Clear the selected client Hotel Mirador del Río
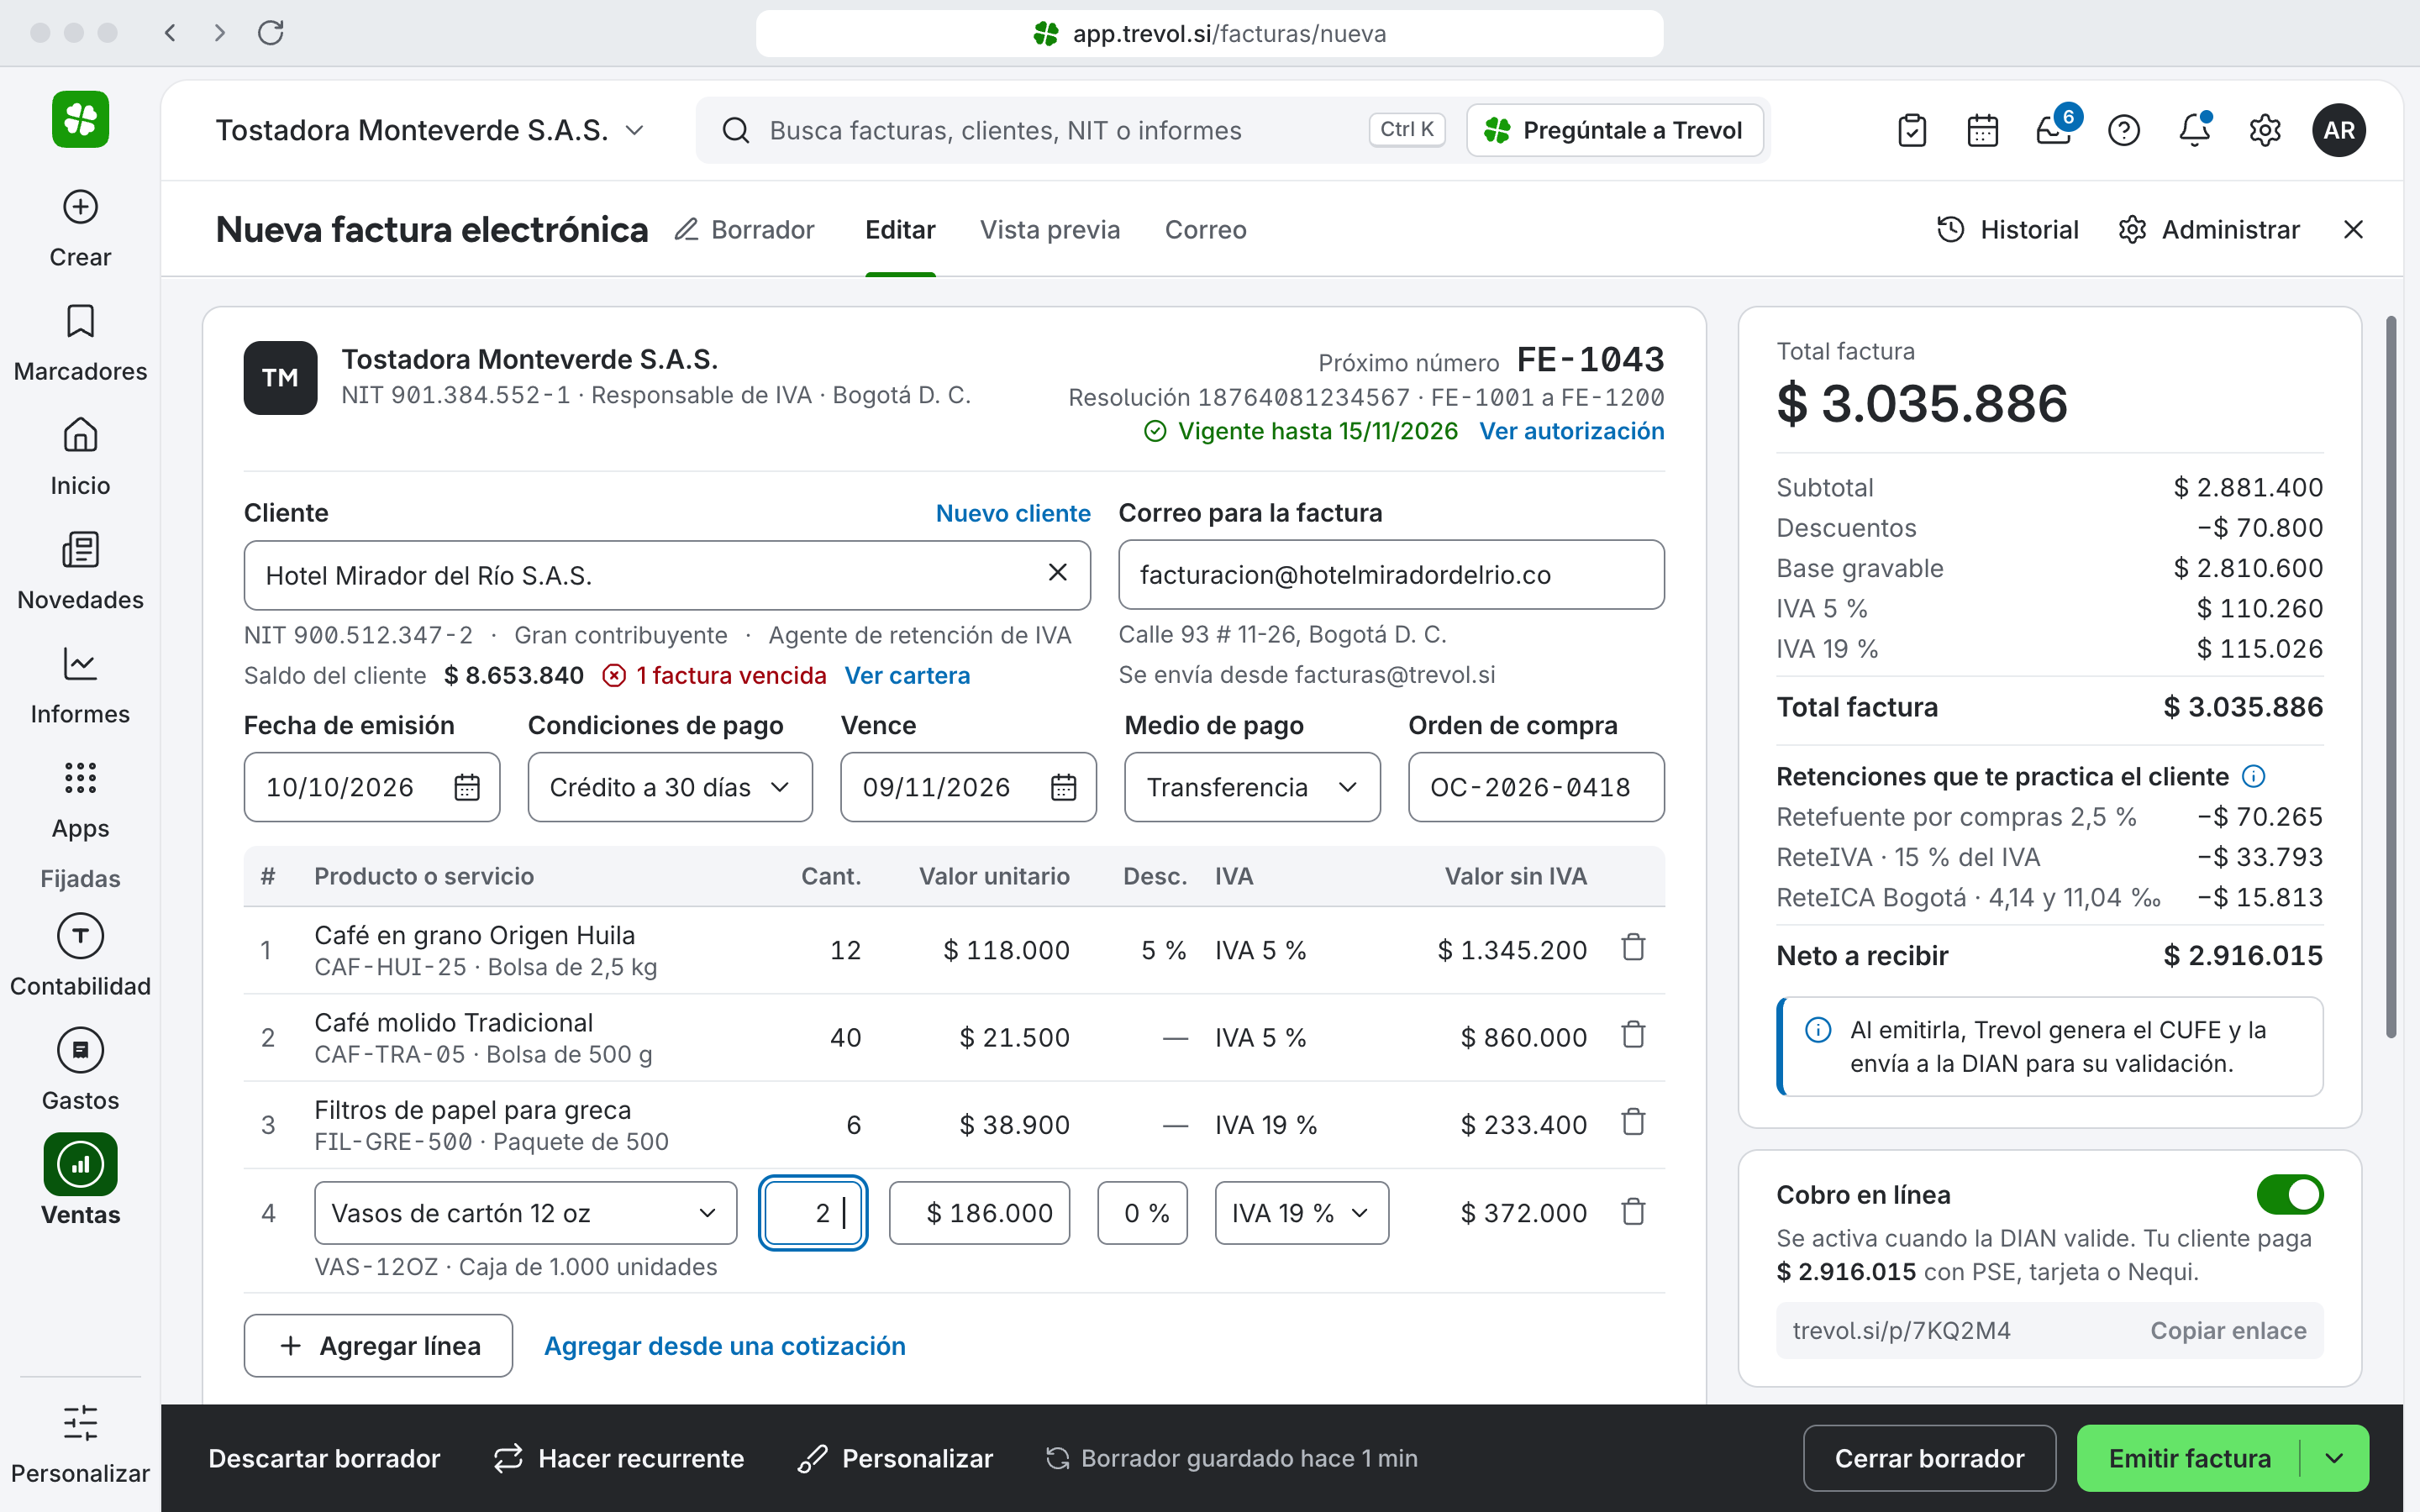This screenshot has height=1512, width=2420. point(1057,572)
